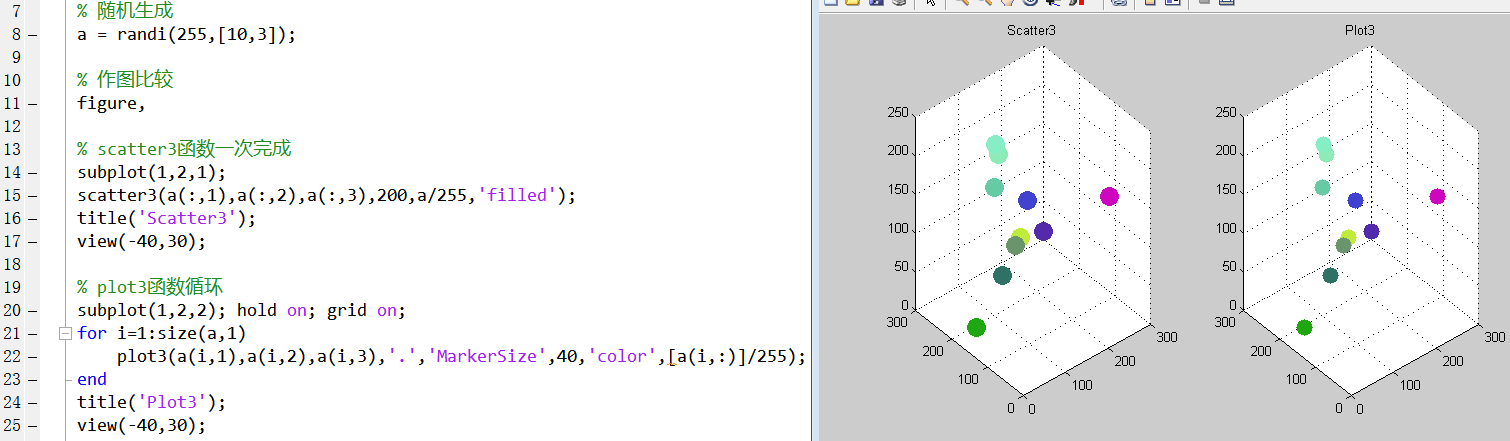
Task: Click the title('Scatter3') code line
Action: pos(167,218)
